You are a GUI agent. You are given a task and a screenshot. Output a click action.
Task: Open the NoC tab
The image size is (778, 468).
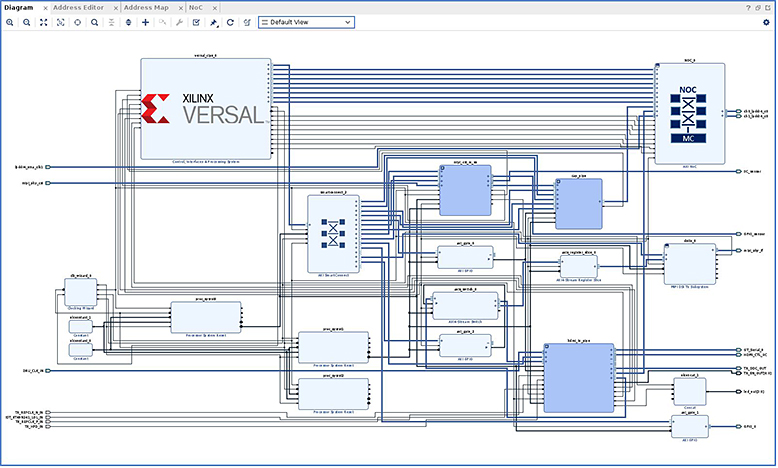click(x=195, y=7)
